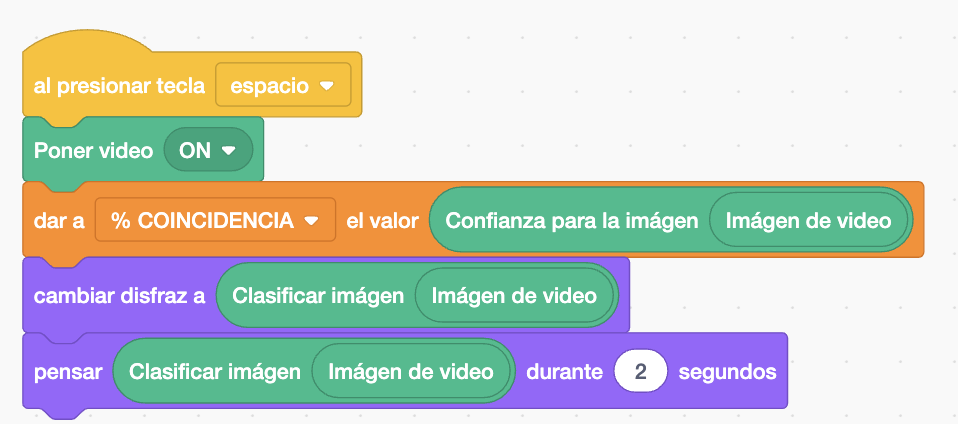The width and height of the screenshot is (958, 424).
Task: Open the "% COINCIDENCIA" variable dropdown
Action: pos(215,221)
